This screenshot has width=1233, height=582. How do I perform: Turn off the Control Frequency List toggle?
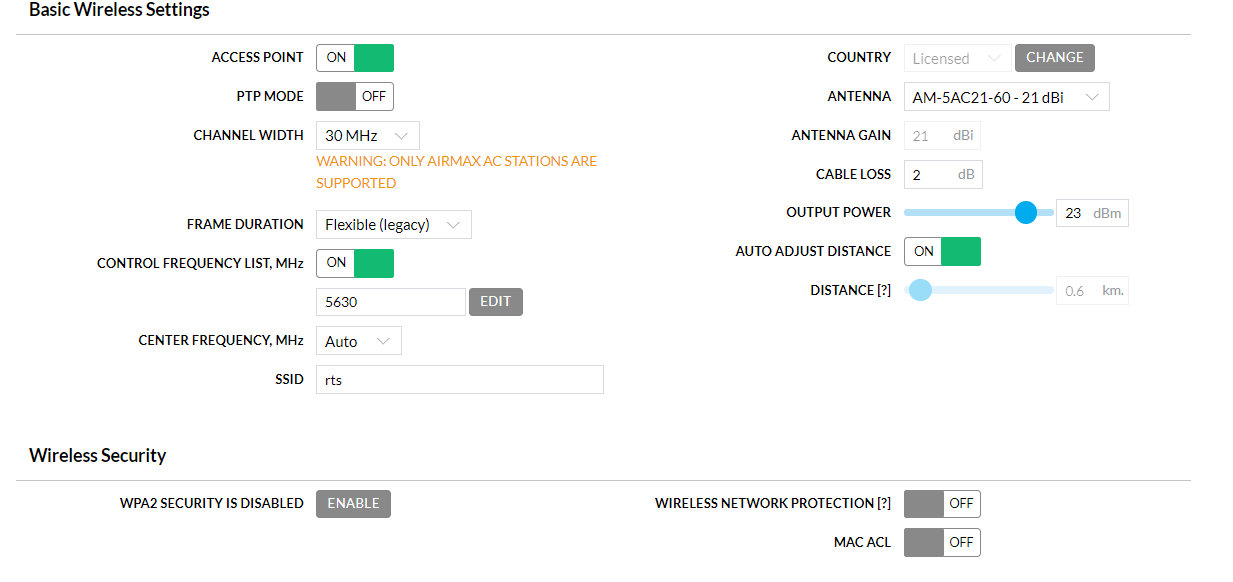click(x=355, y=263)
